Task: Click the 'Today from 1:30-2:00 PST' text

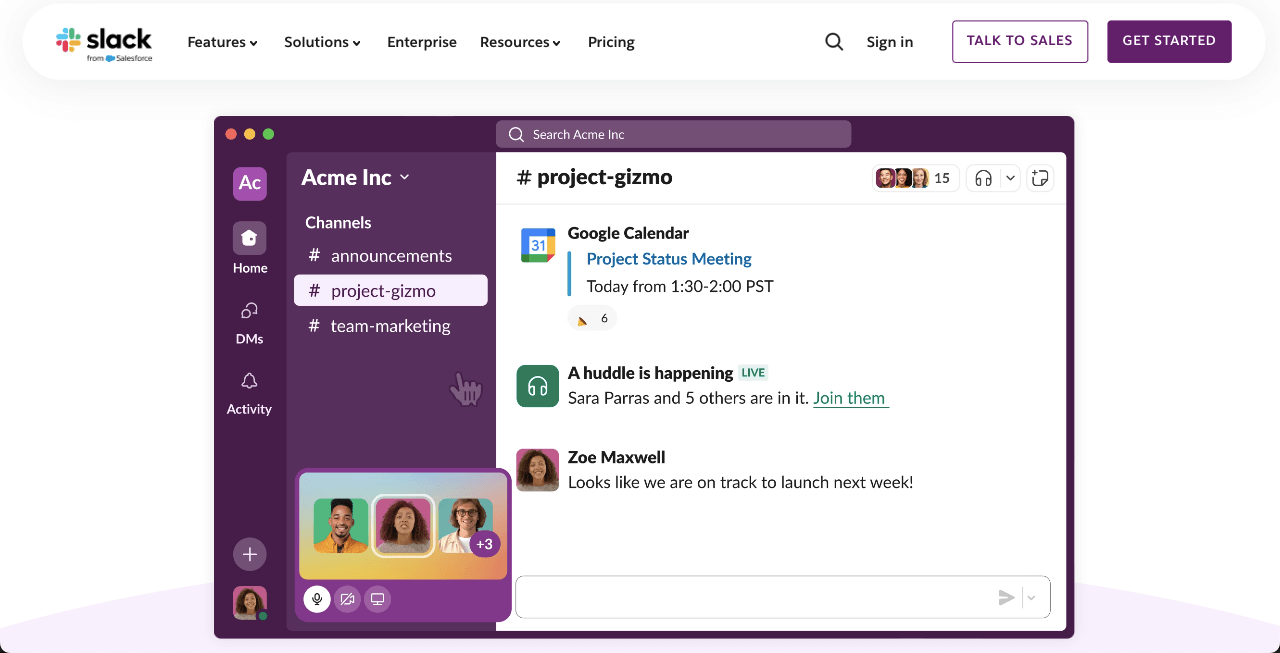Action: [680, 286]
